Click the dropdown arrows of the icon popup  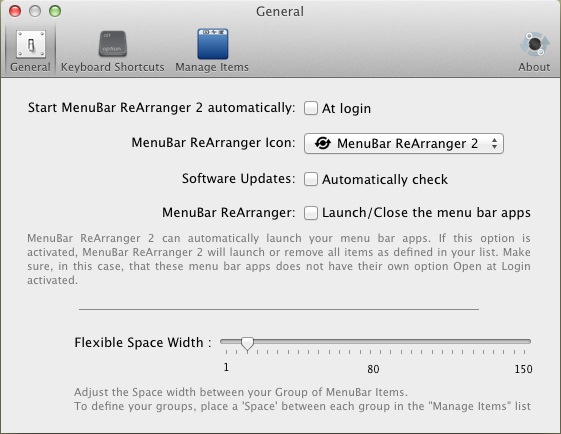point(494,143)
